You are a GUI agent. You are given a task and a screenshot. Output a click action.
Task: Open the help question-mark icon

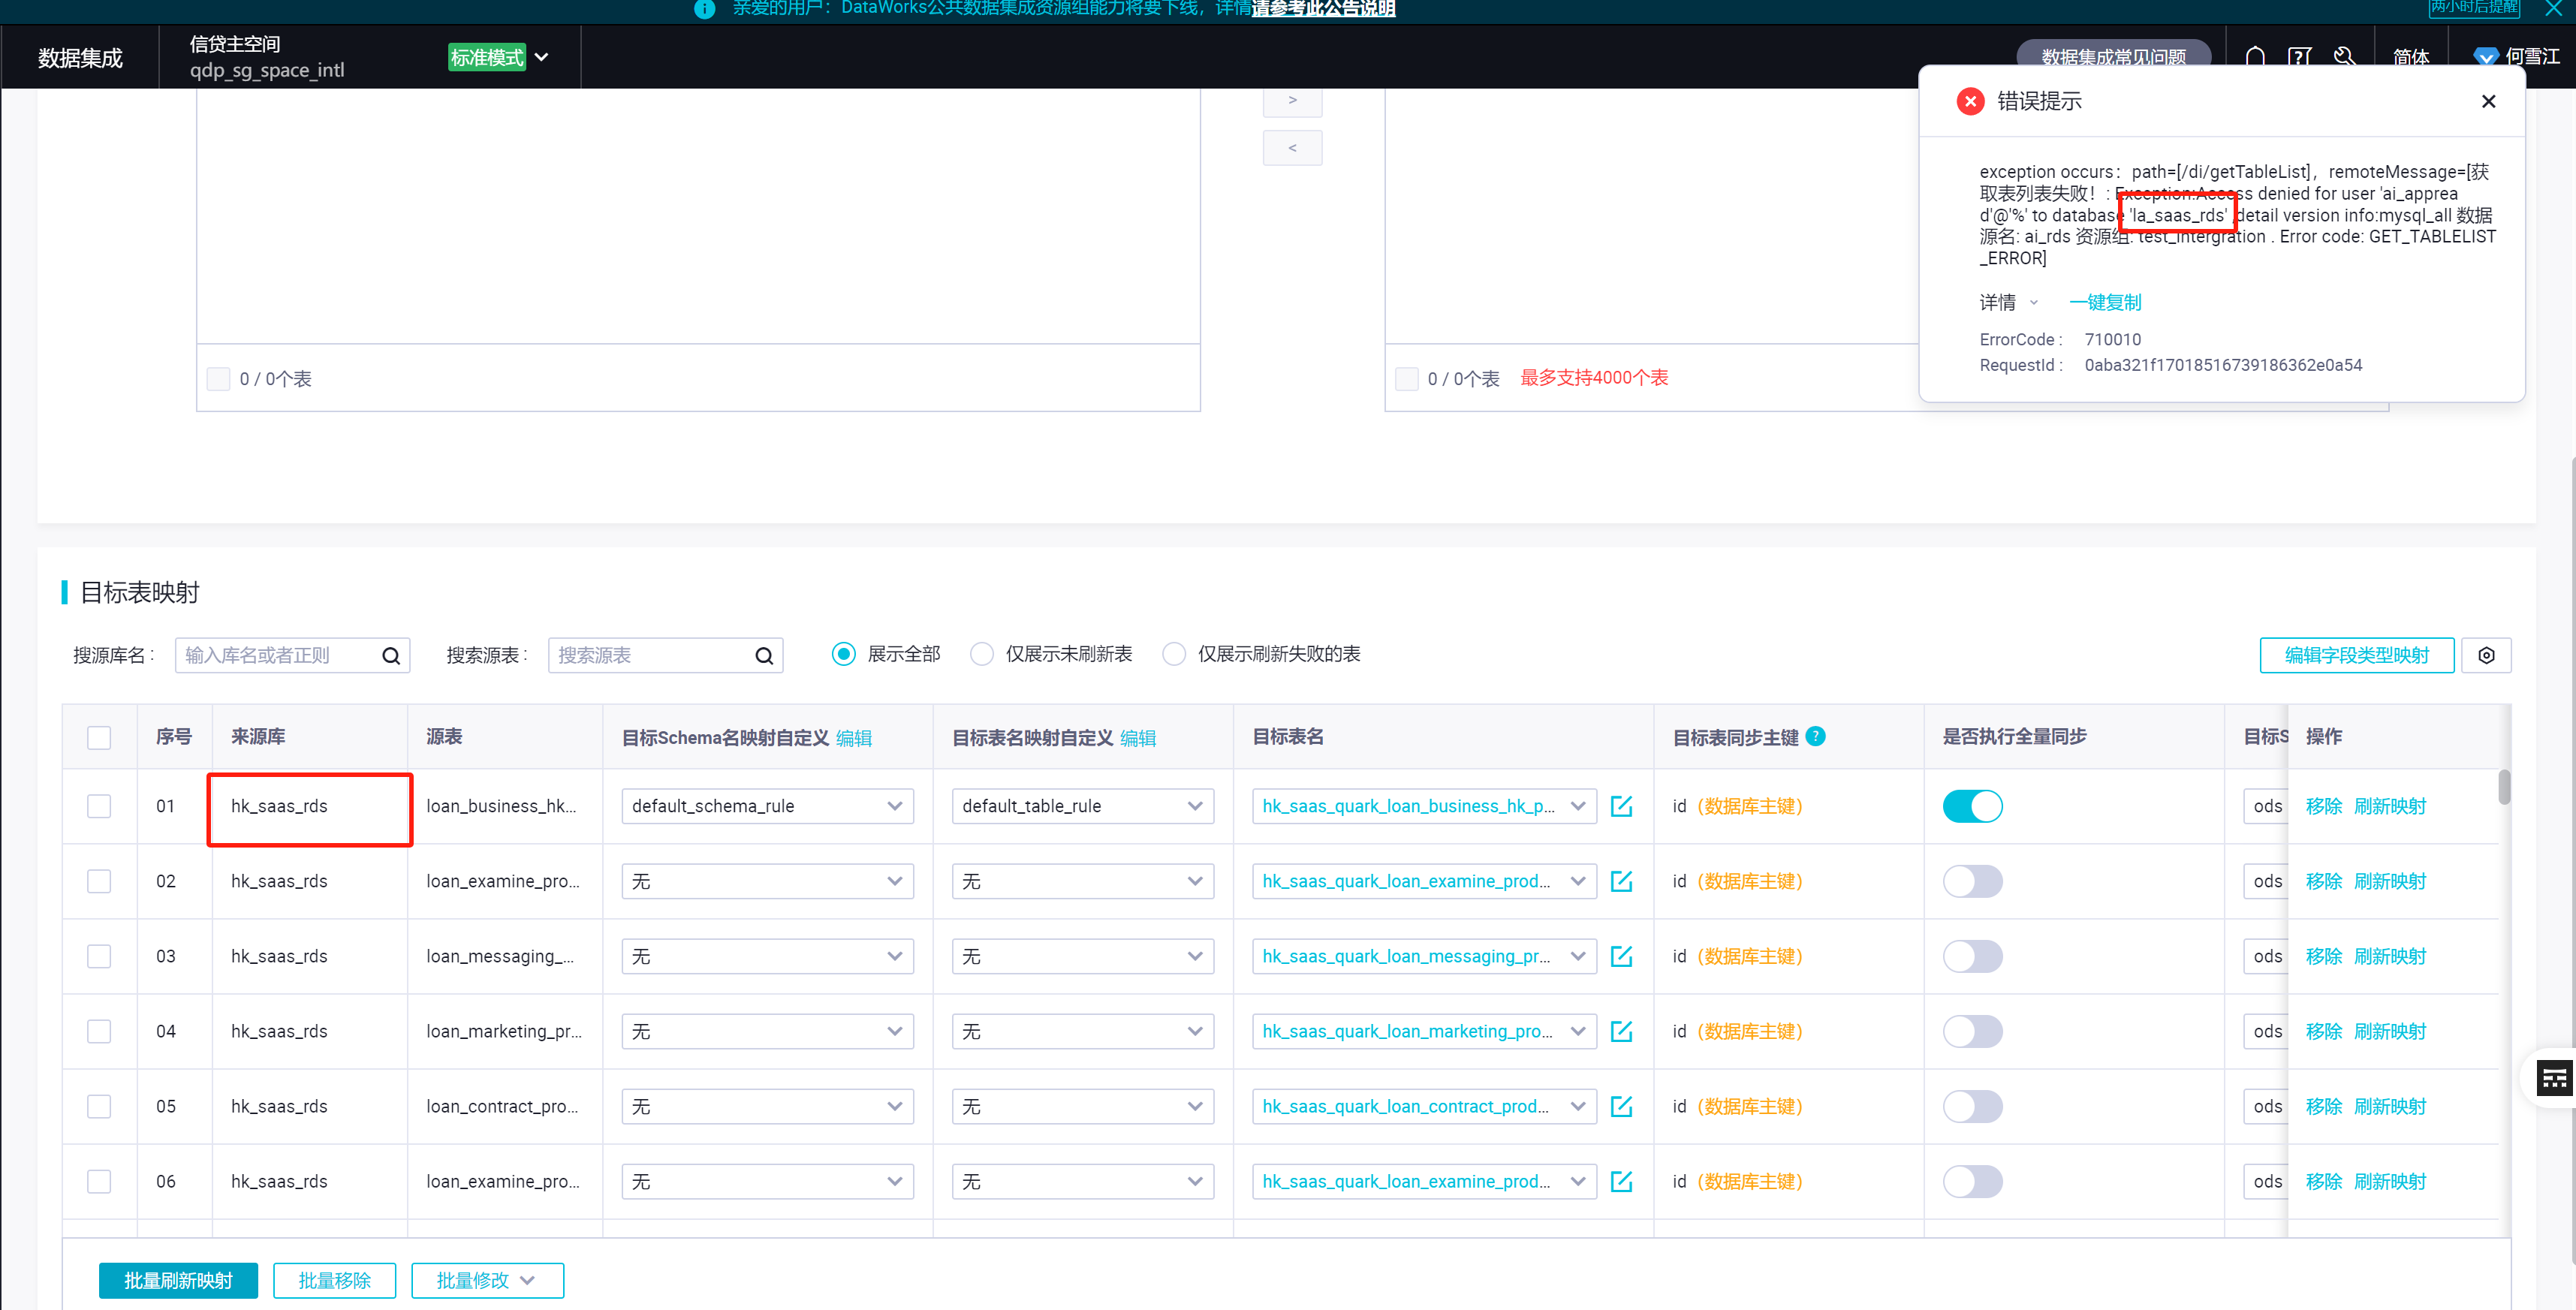point(2300,57)
